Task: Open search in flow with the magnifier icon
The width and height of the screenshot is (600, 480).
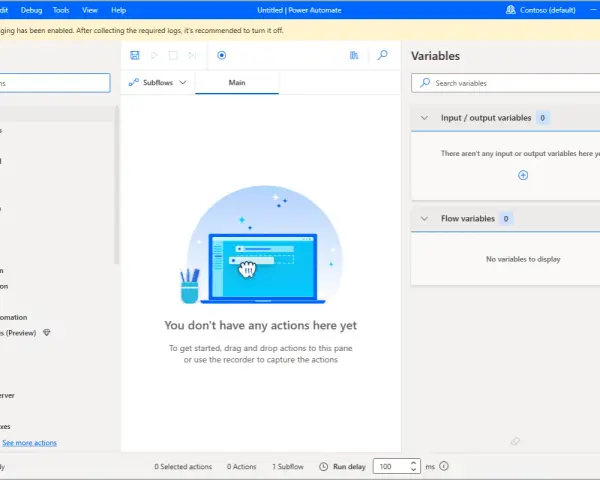Action: click(382, 55)
